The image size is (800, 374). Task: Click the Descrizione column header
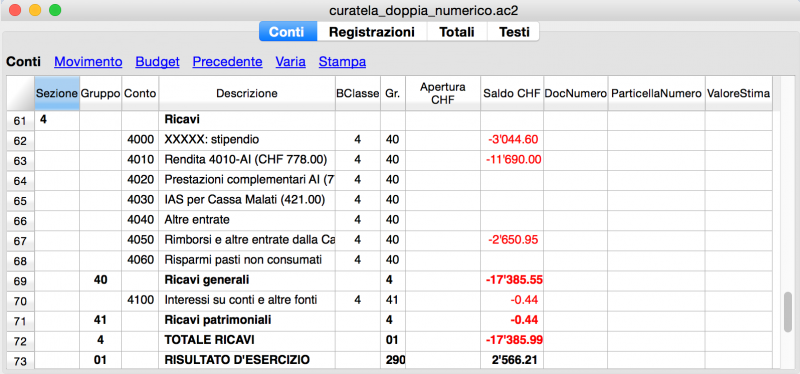point(247,93)
